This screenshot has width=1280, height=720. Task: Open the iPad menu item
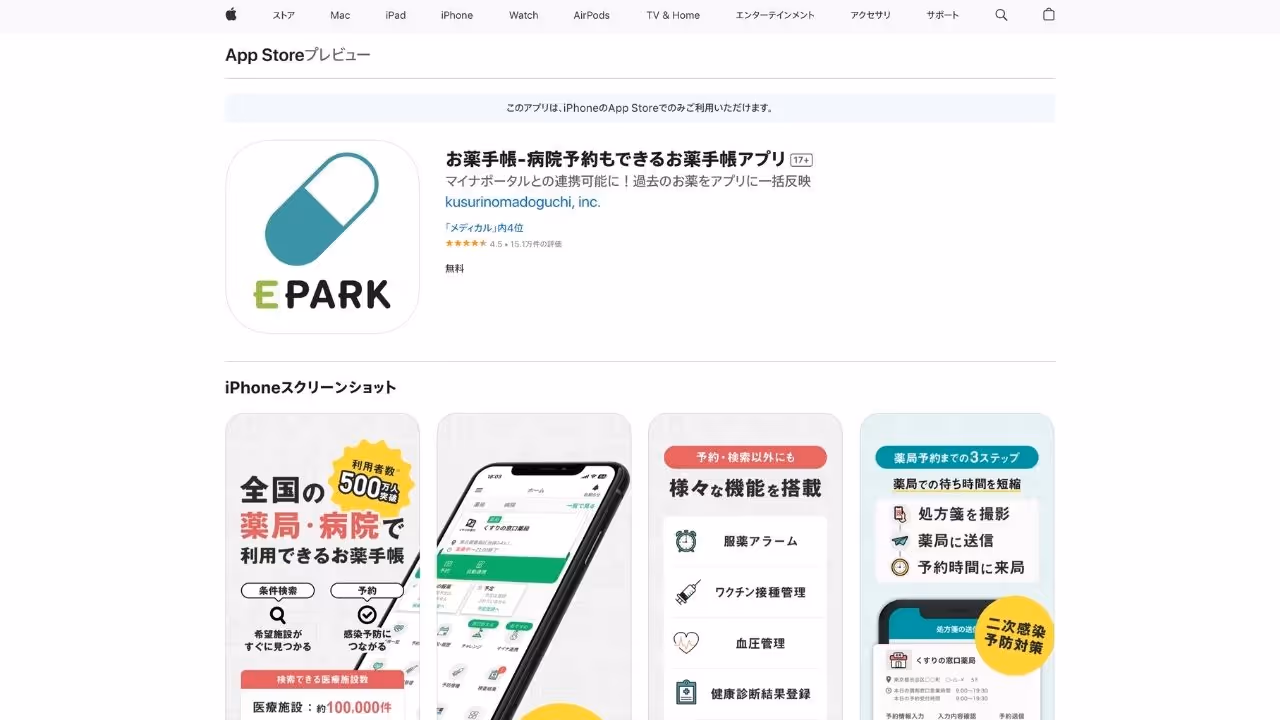(396, 15)
